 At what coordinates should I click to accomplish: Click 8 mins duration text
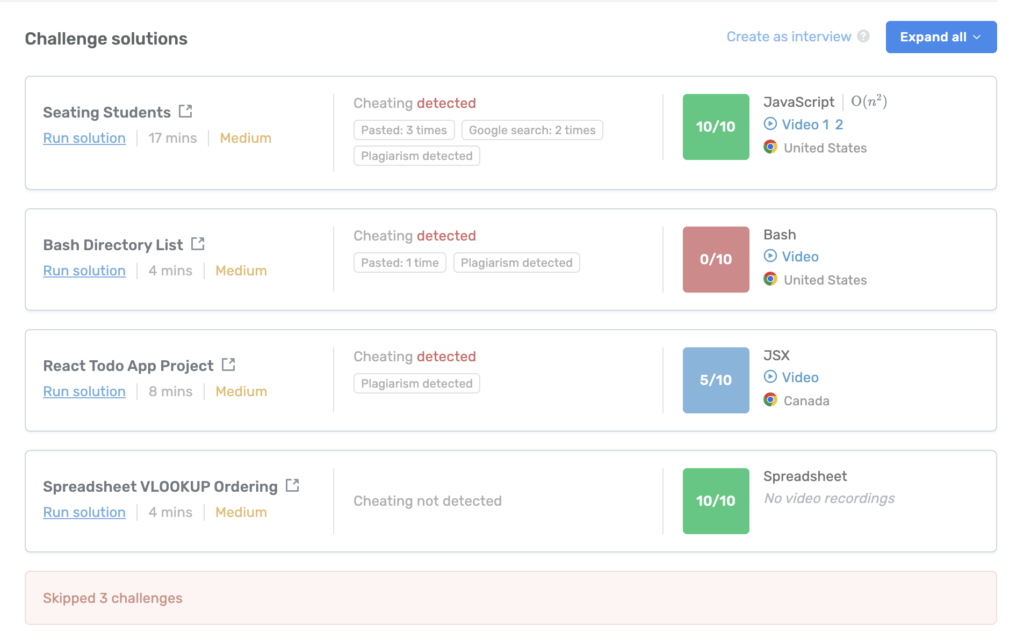coord(170,391)
